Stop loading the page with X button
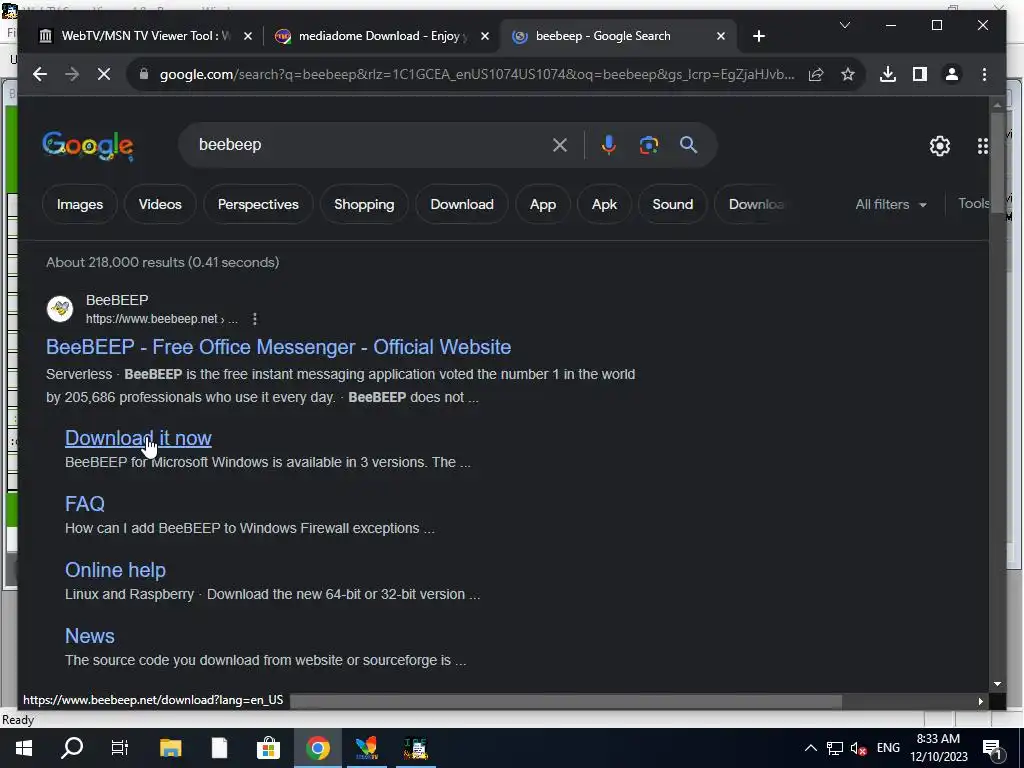The height and width of the screenshot is (768, 1024). tap(104, 74)
